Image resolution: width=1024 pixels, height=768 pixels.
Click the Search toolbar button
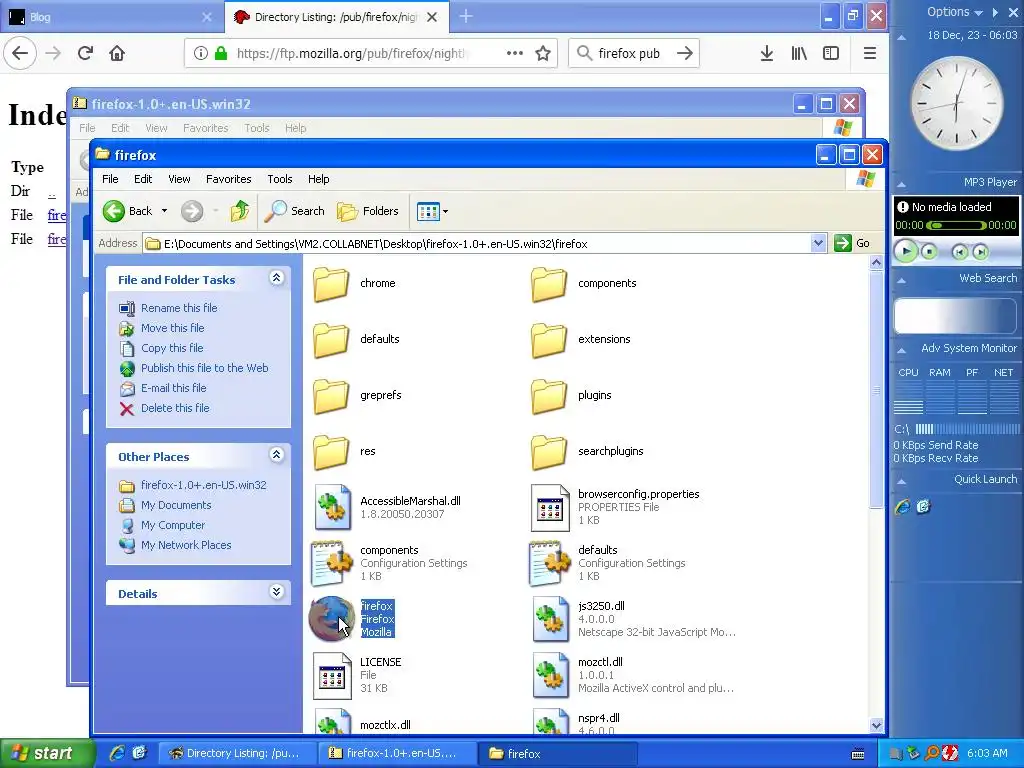pos(295,211)
